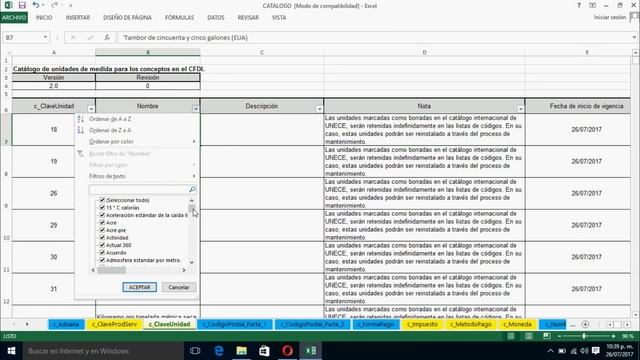This screenshot has height=360, width=640.
Task: Uncheck the 15 ° C calorías checkbox
Action: click(102, 207)
